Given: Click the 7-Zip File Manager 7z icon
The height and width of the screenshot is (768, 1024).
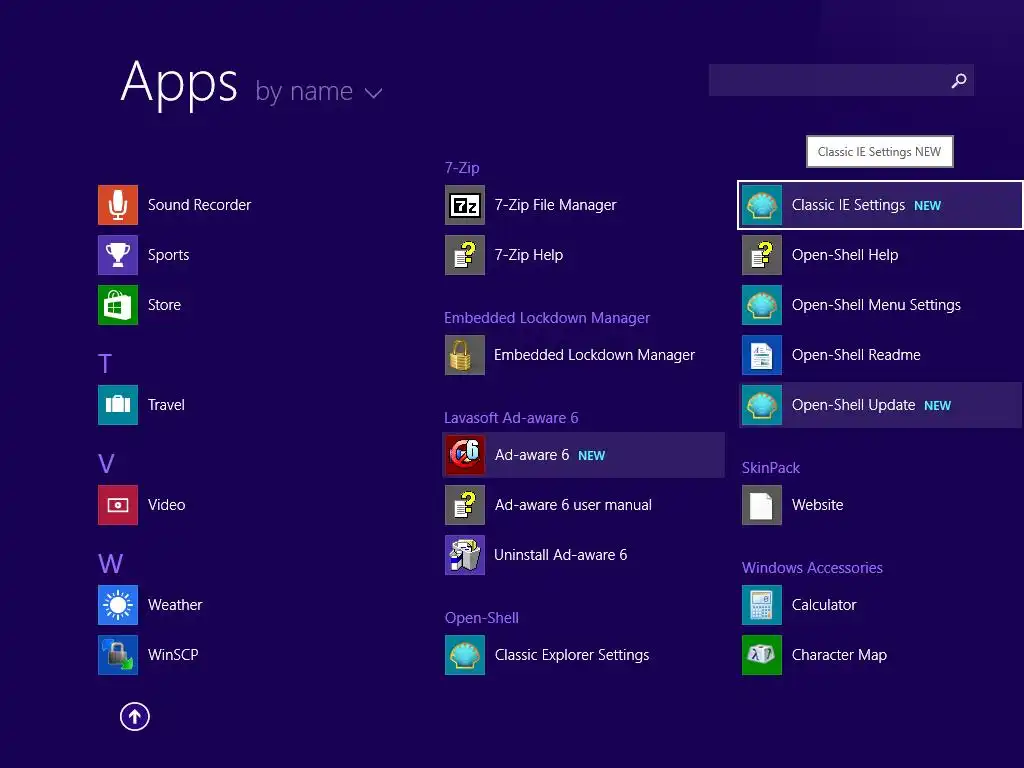Looking at the screenshot, I should (464, 205).
